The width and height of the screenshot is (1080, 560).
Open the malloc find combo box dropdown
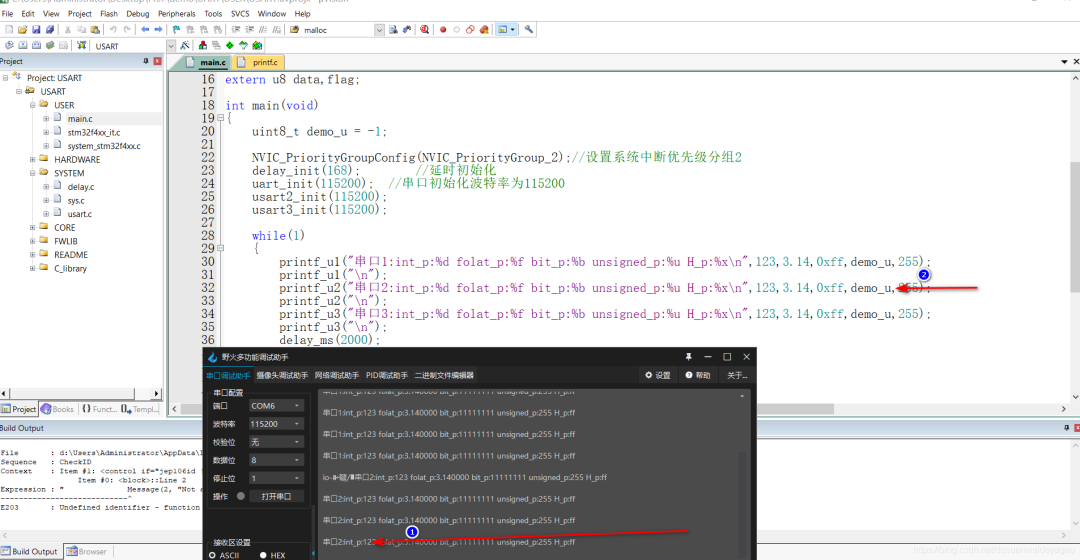pyautogui.click(x=379, y=30)
